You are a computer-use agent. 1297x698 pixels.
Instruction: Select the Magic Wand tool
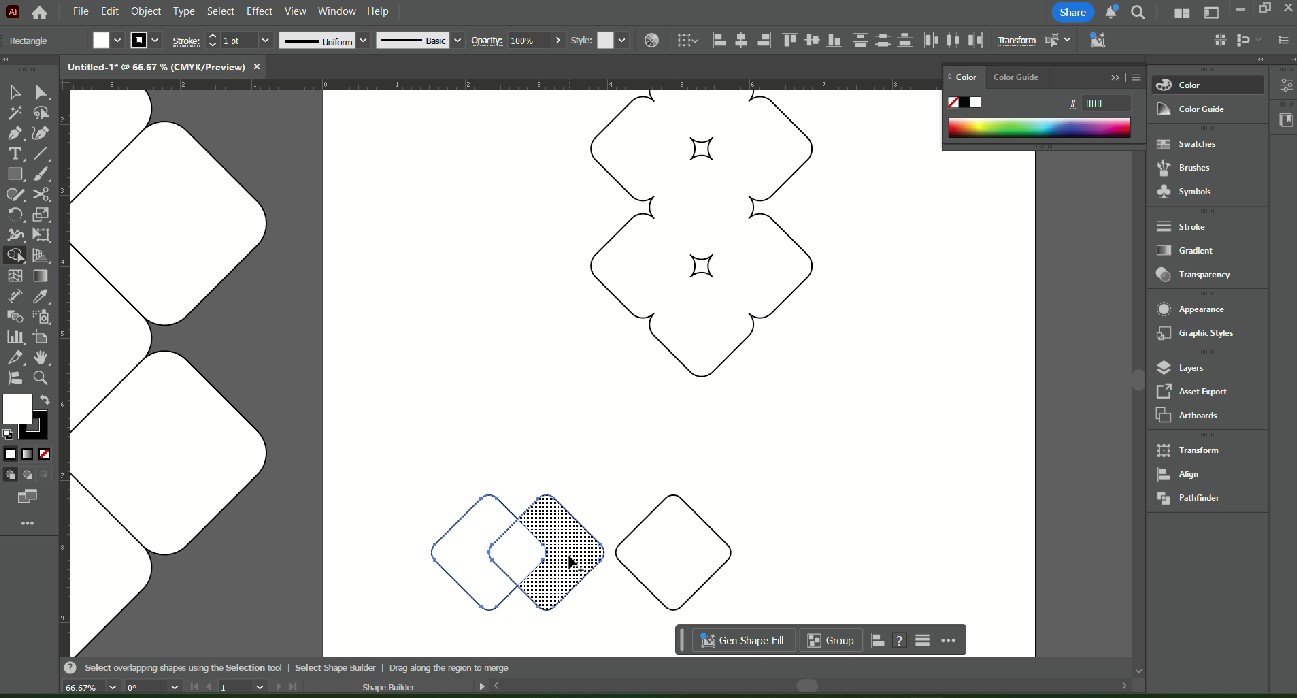coord(15,113)
